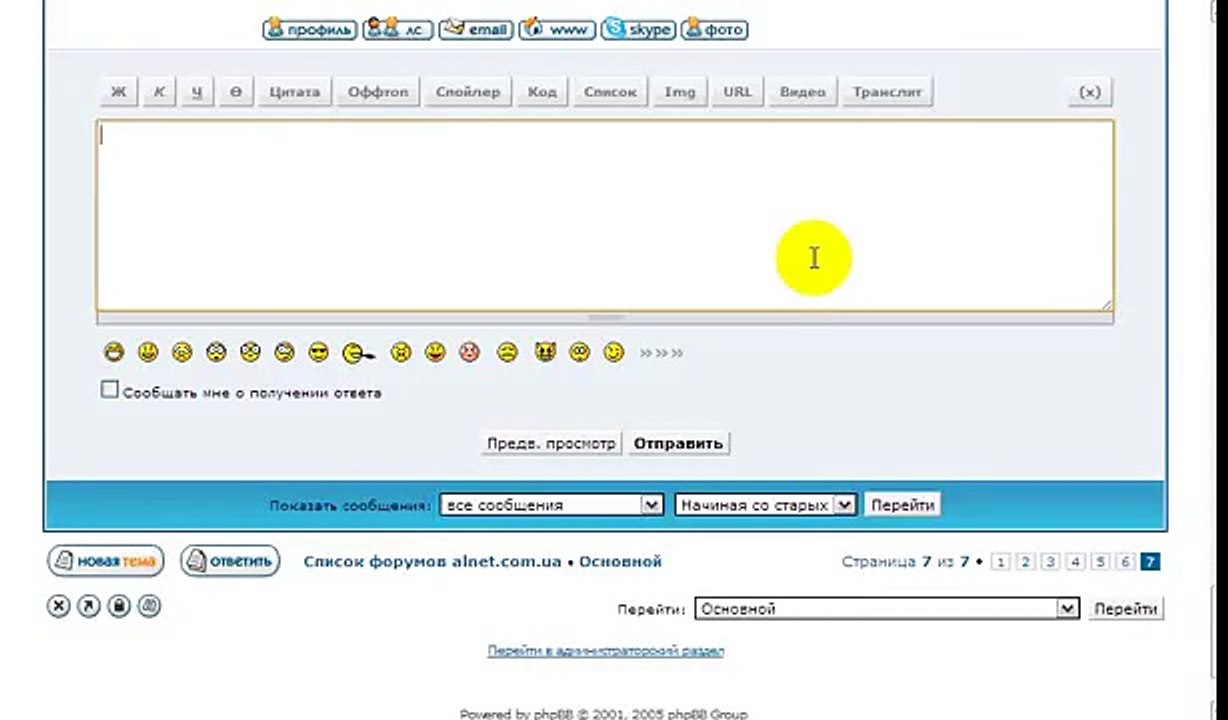
Task: Go to page 3
Action: point(1050,562)
